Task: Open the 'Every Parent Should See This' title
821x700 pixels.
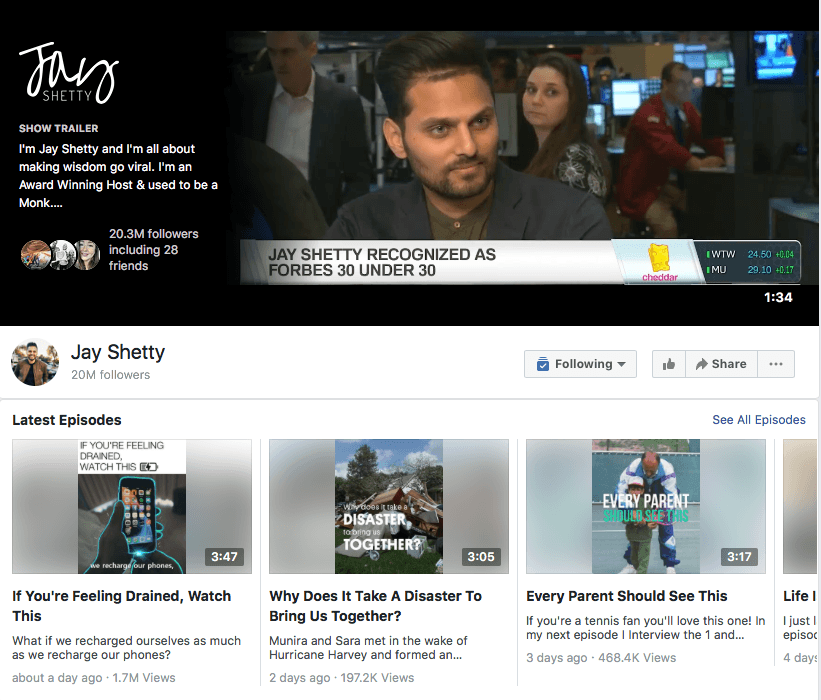Action: [x=627, y=596]
